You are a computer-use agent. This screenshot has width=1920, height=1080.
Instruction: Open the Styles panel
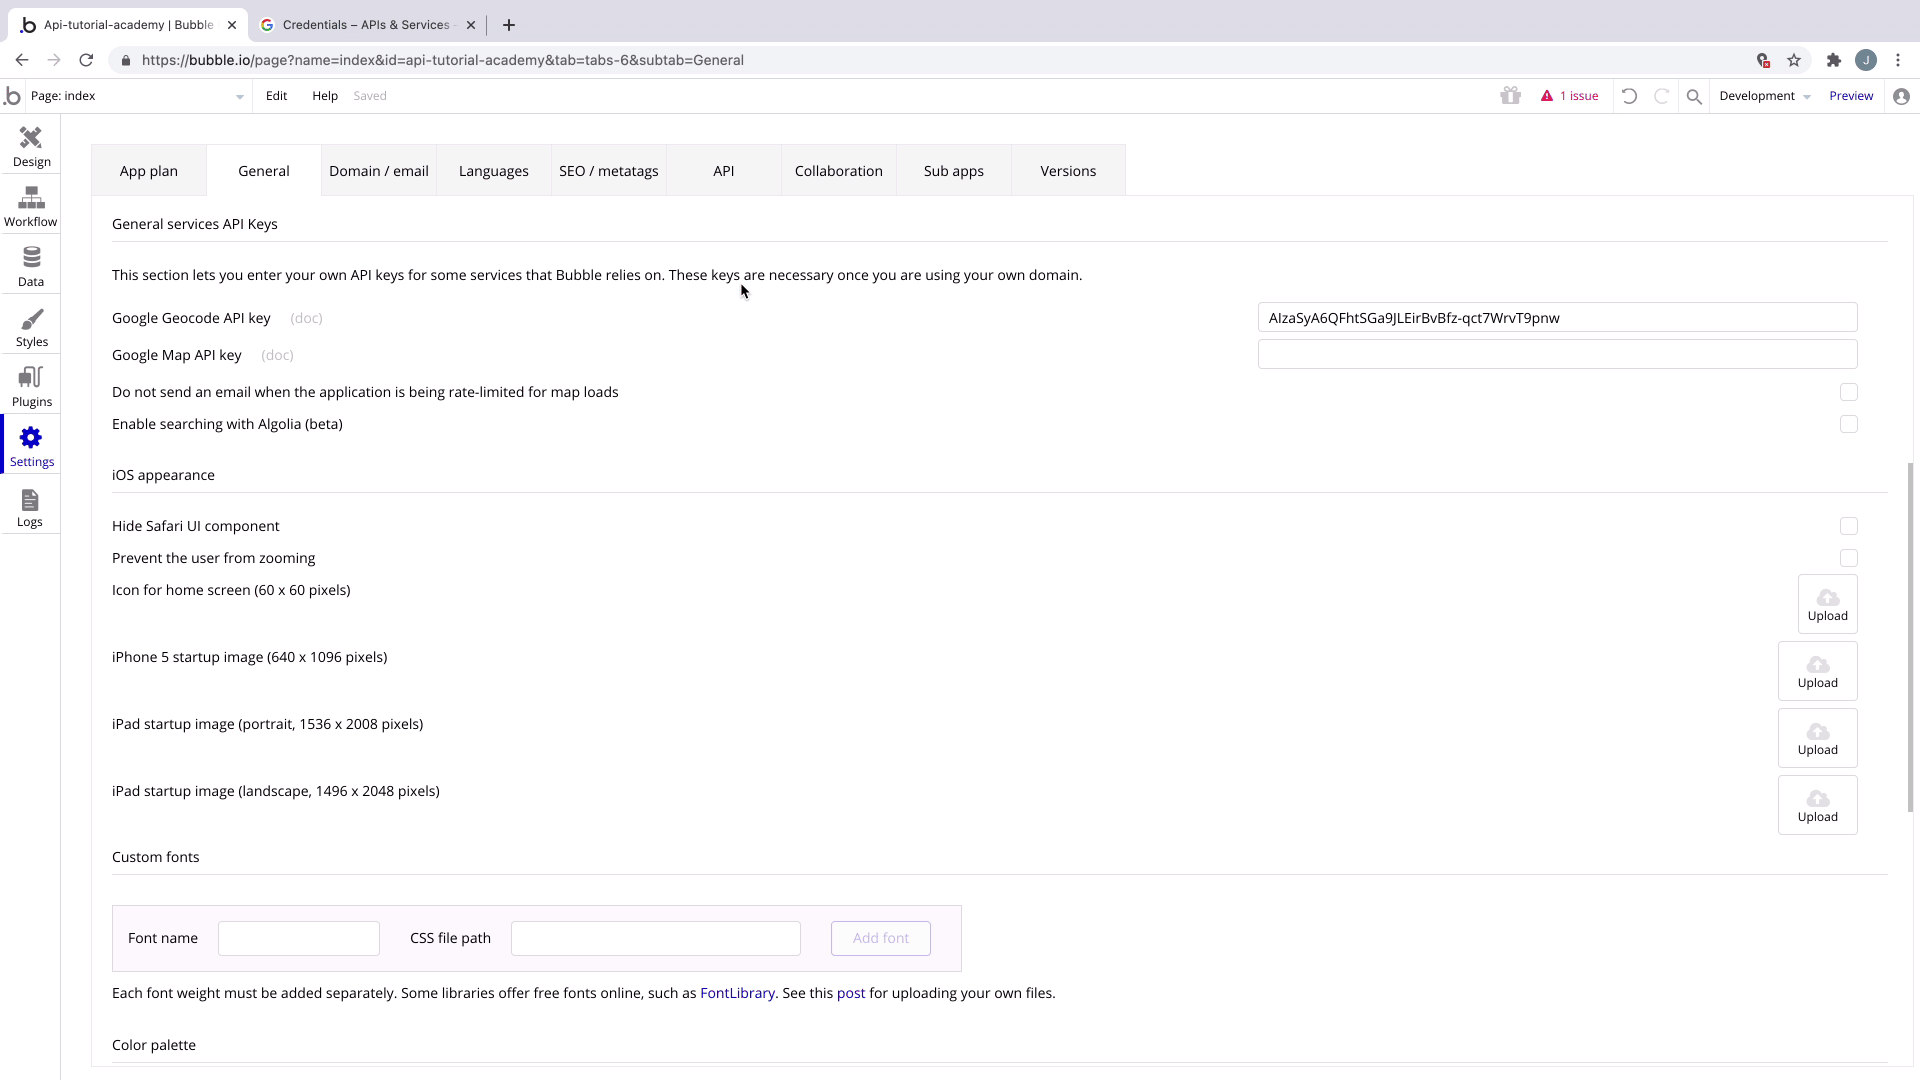pos(31,326)
